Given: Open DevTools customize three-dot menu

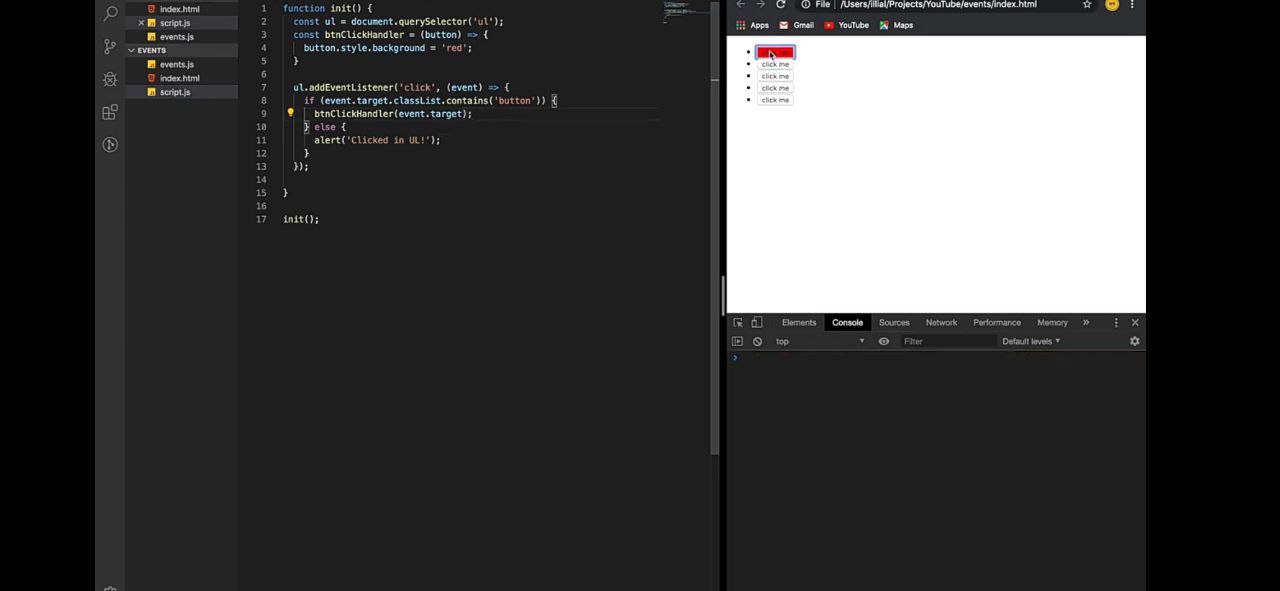Looking at the screenshot, I should [1116, 322].
